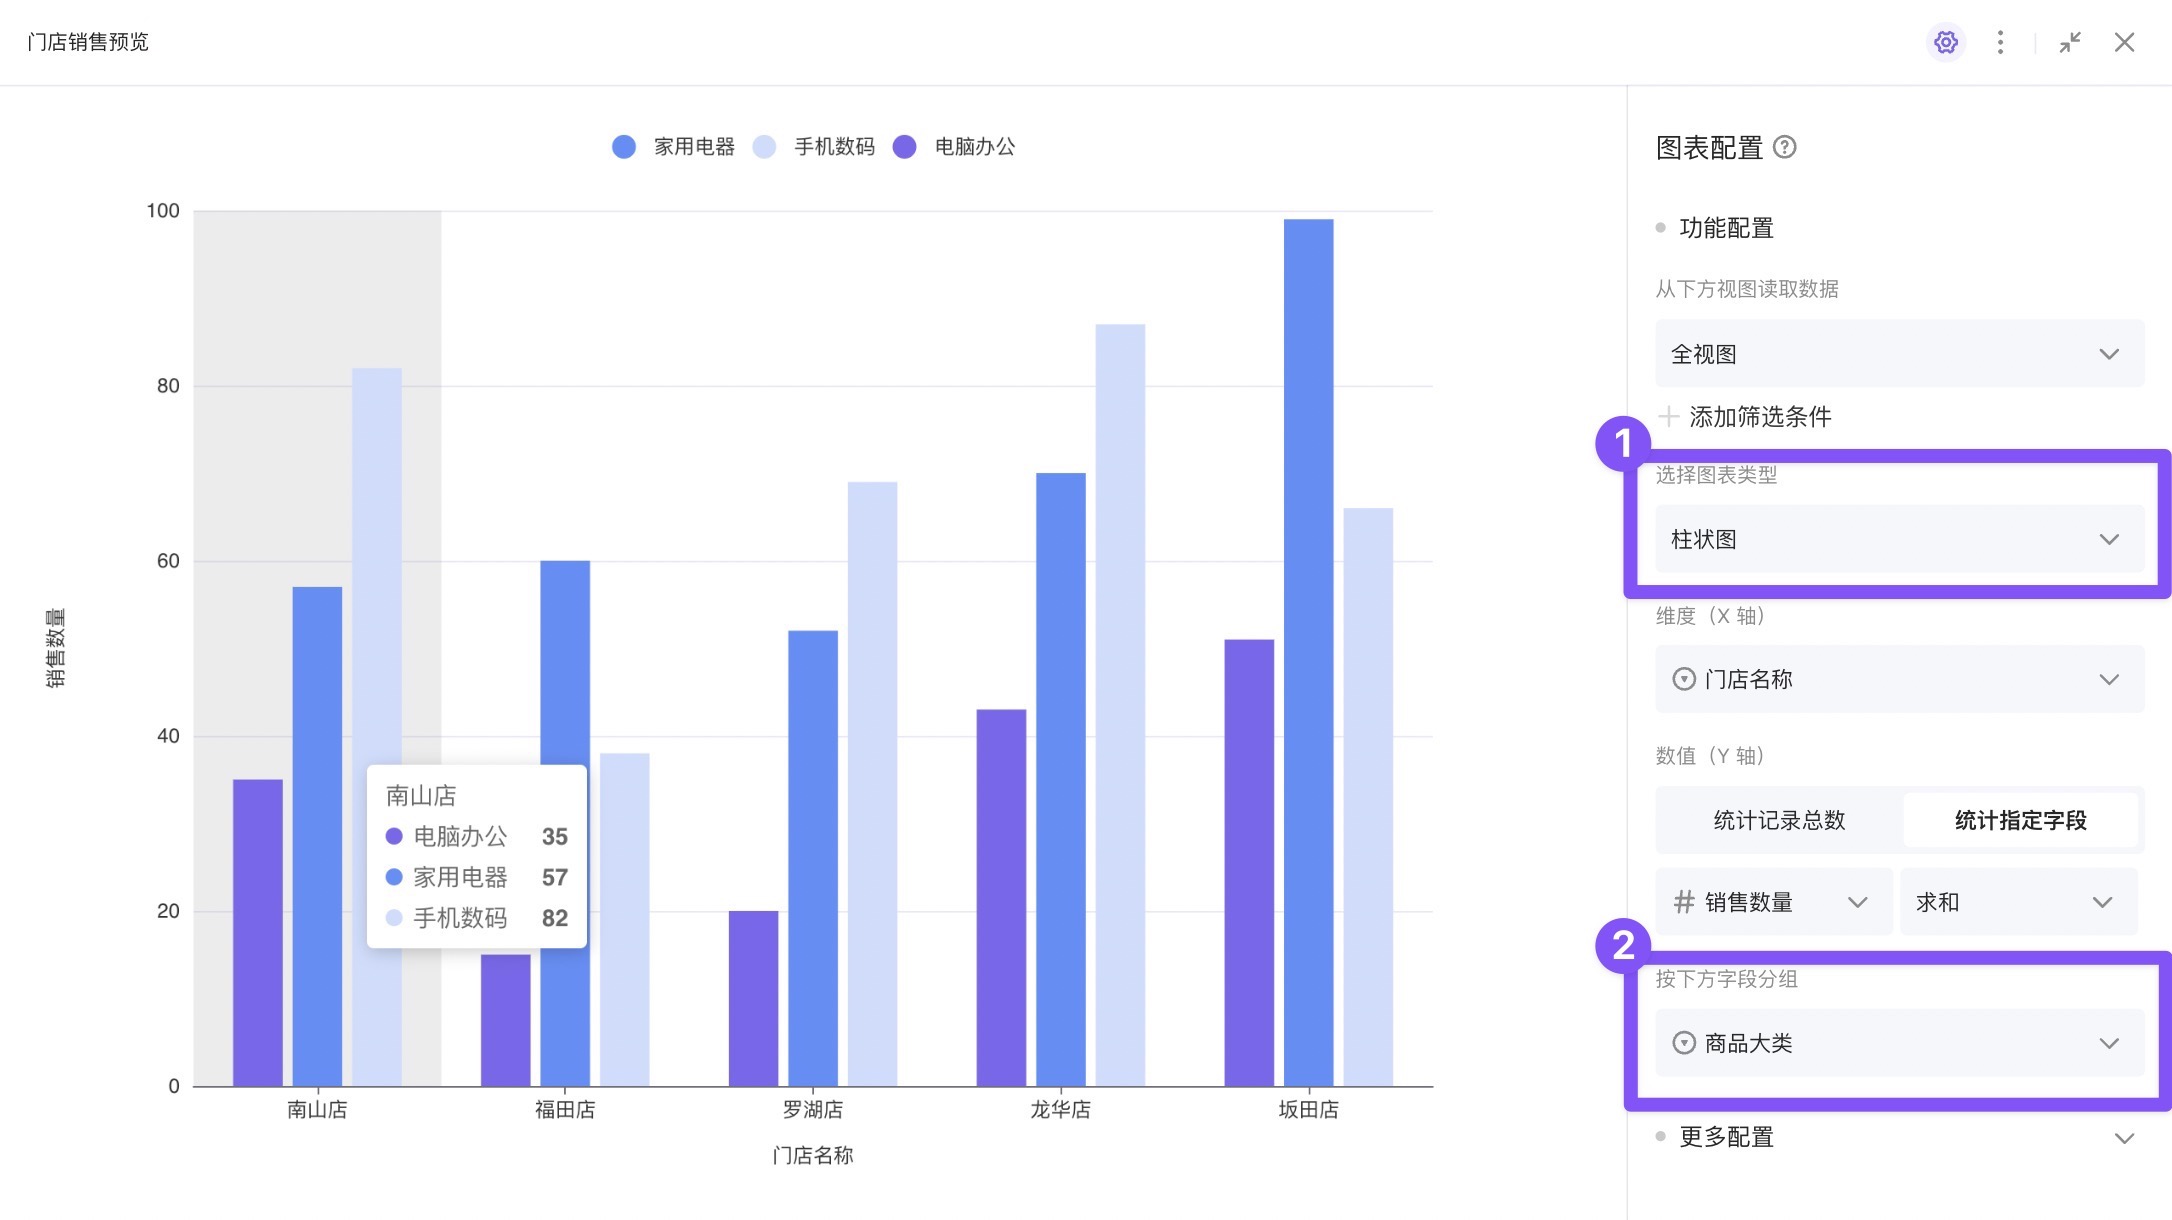
Task: Click the plus icon for 添加筛选条件
Action: (x=1668, y=416)
